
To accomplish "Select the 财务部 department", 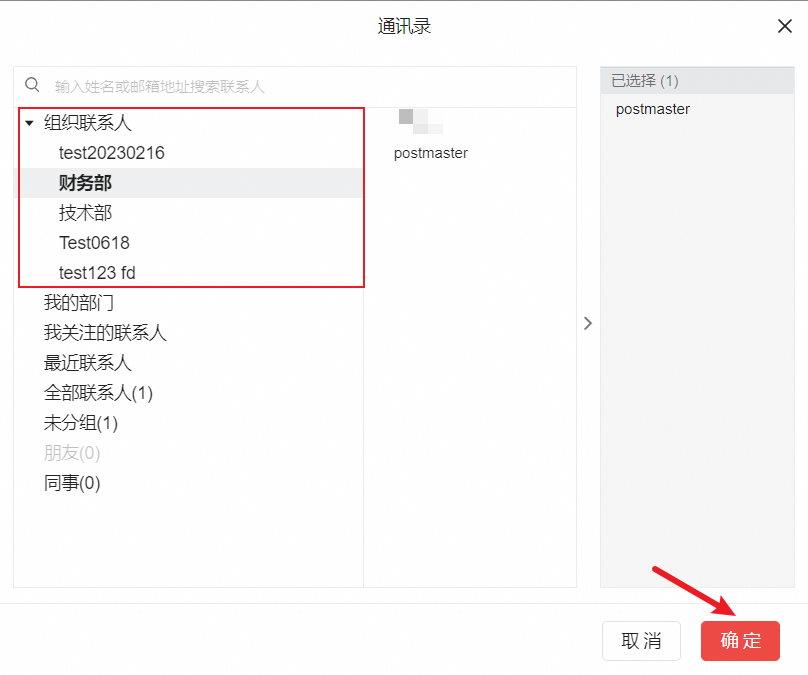I will (x=86, y=183).
